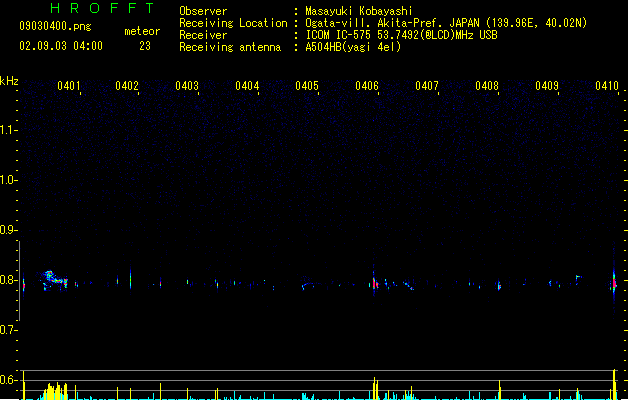Click the meteor count value 23
The height and width of the screenshot is (400, 629).
145,46
